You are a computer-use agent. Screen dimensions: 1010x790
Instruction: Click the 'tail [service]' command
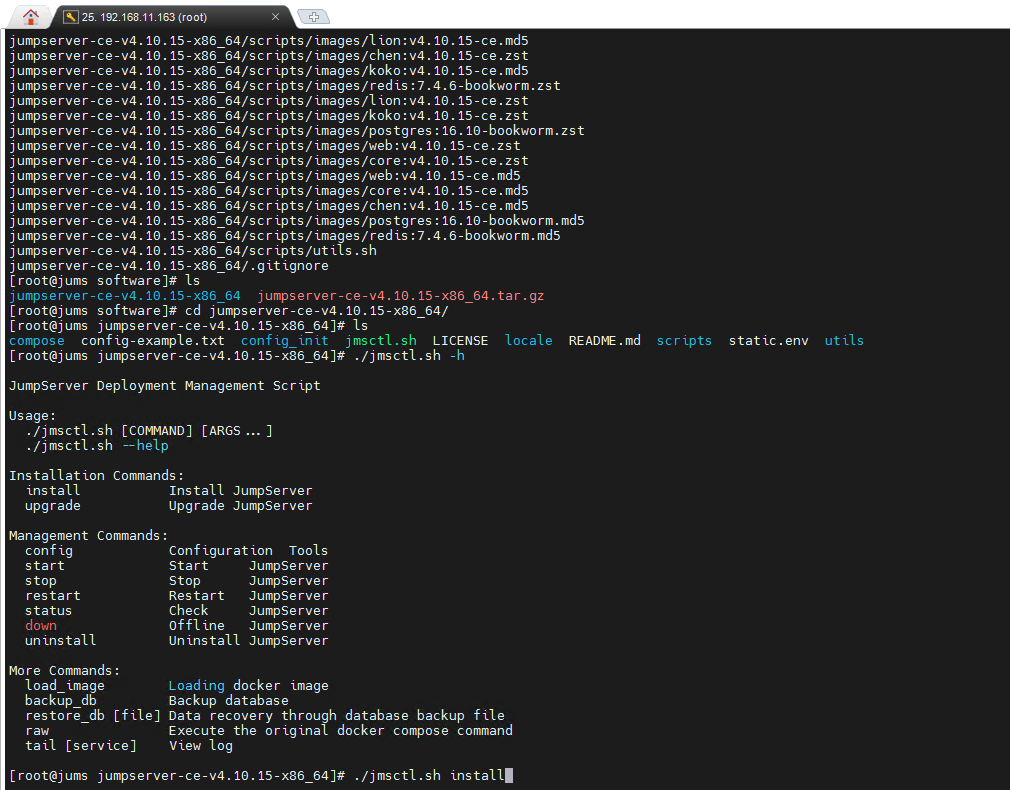[81, 746]
